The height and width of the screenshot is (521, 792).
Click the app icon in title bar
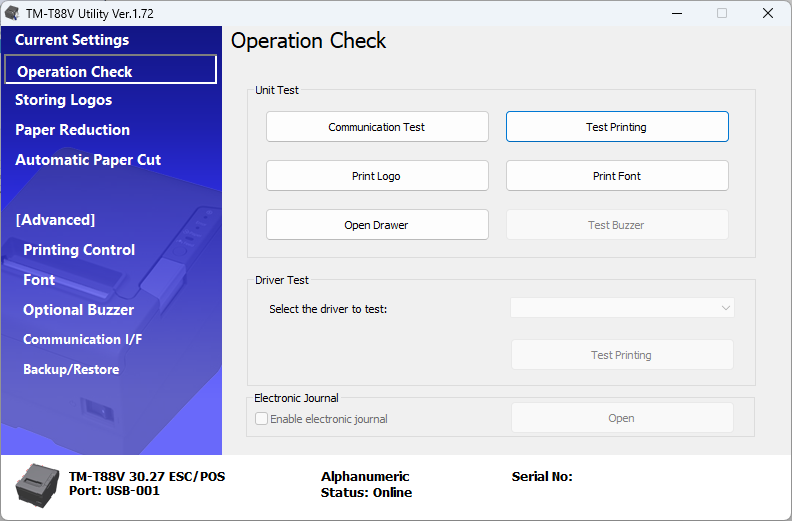pyautogui.click(x=12, y=13)
